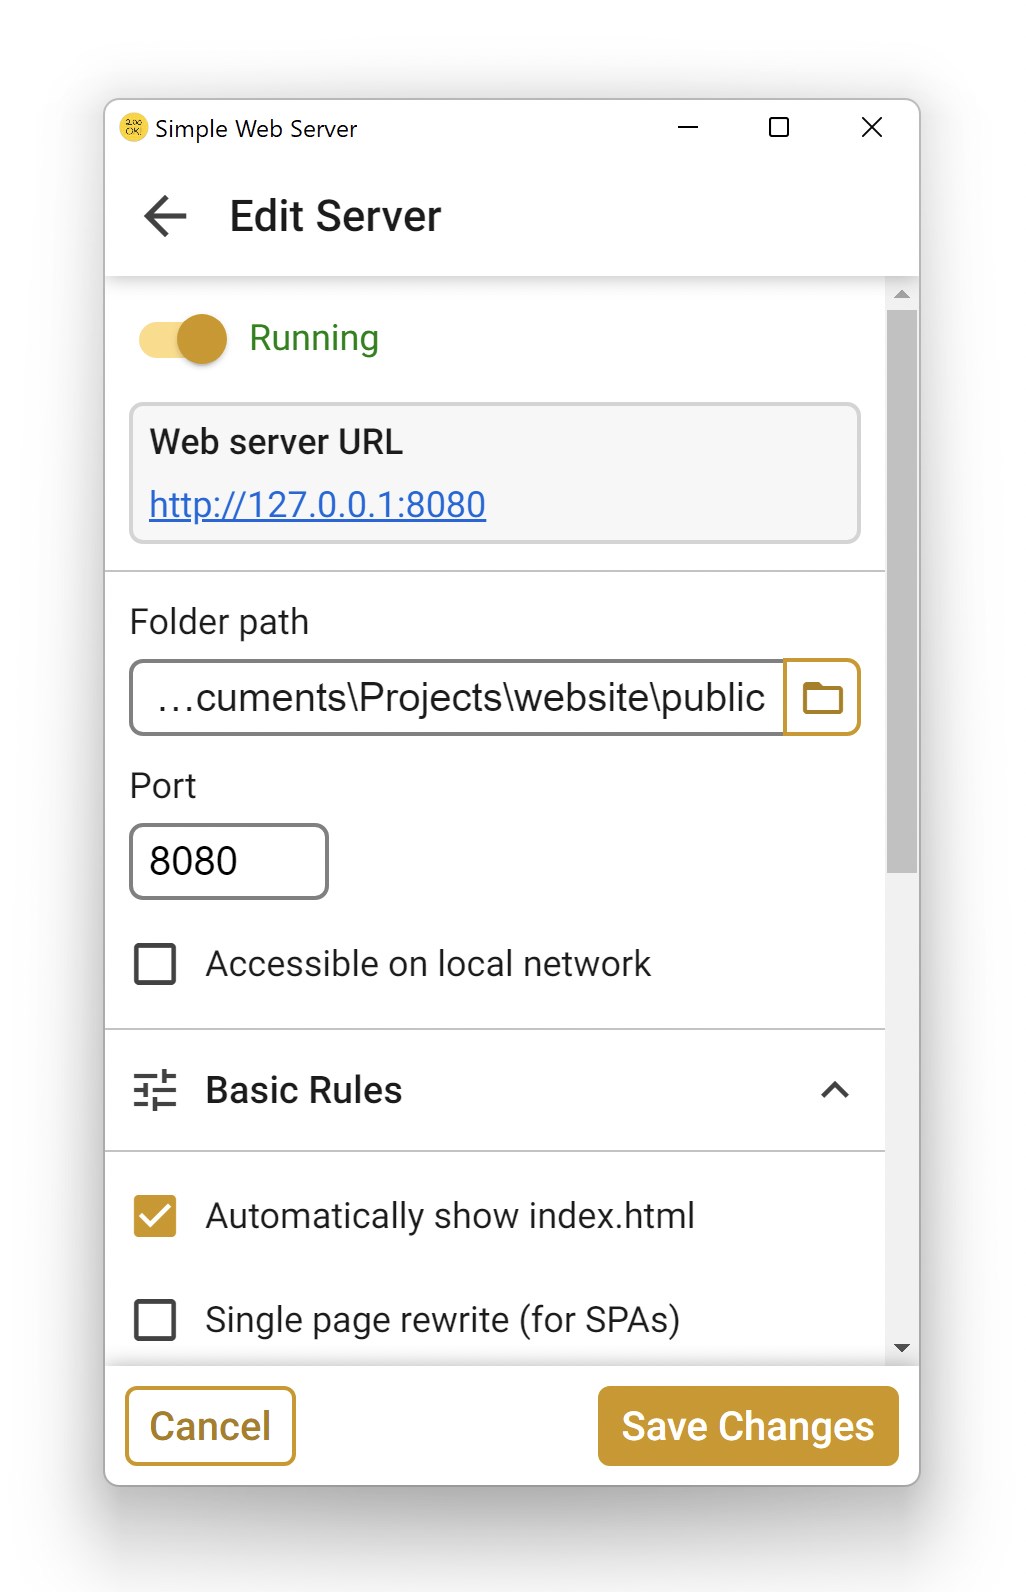The height and width of the screenshot is (1592, 1026).
Task: Click the back arrow icon
Action: coord(166,216)
